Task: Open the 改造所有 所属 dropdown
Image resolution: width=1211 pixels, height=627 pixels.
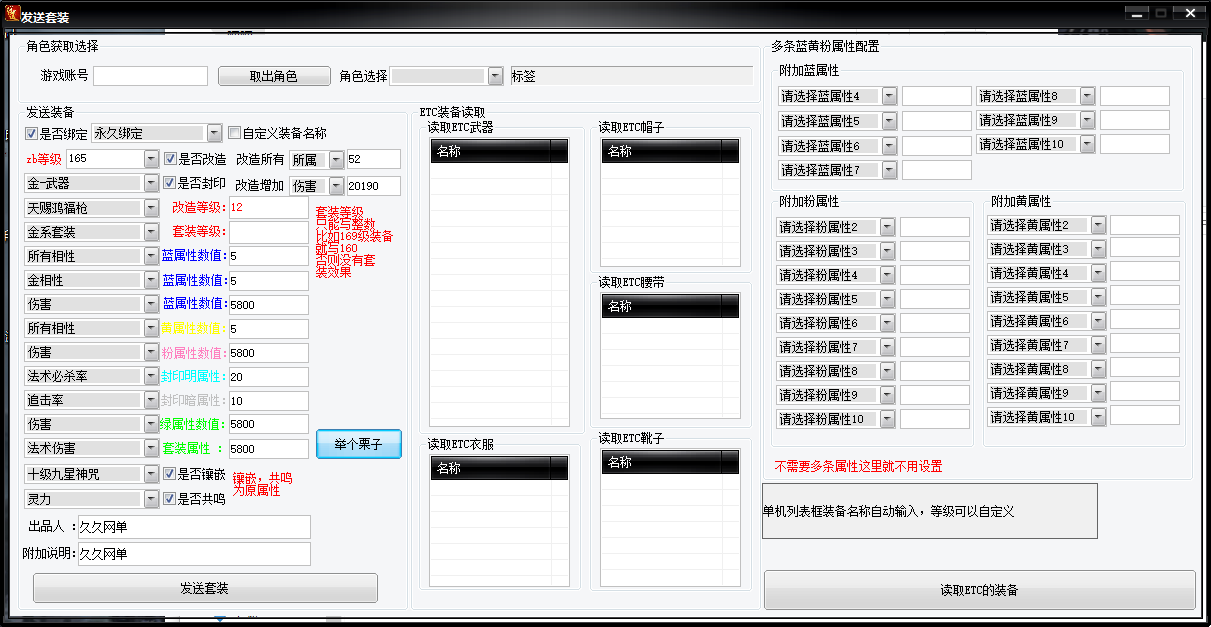Action: coord(336,160)
